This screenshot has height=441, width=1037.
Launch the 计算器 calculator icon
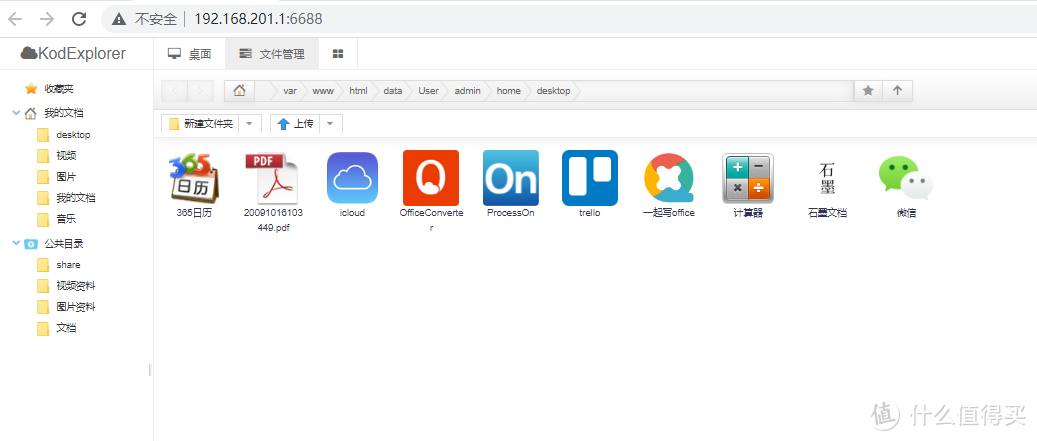[747, 178]
